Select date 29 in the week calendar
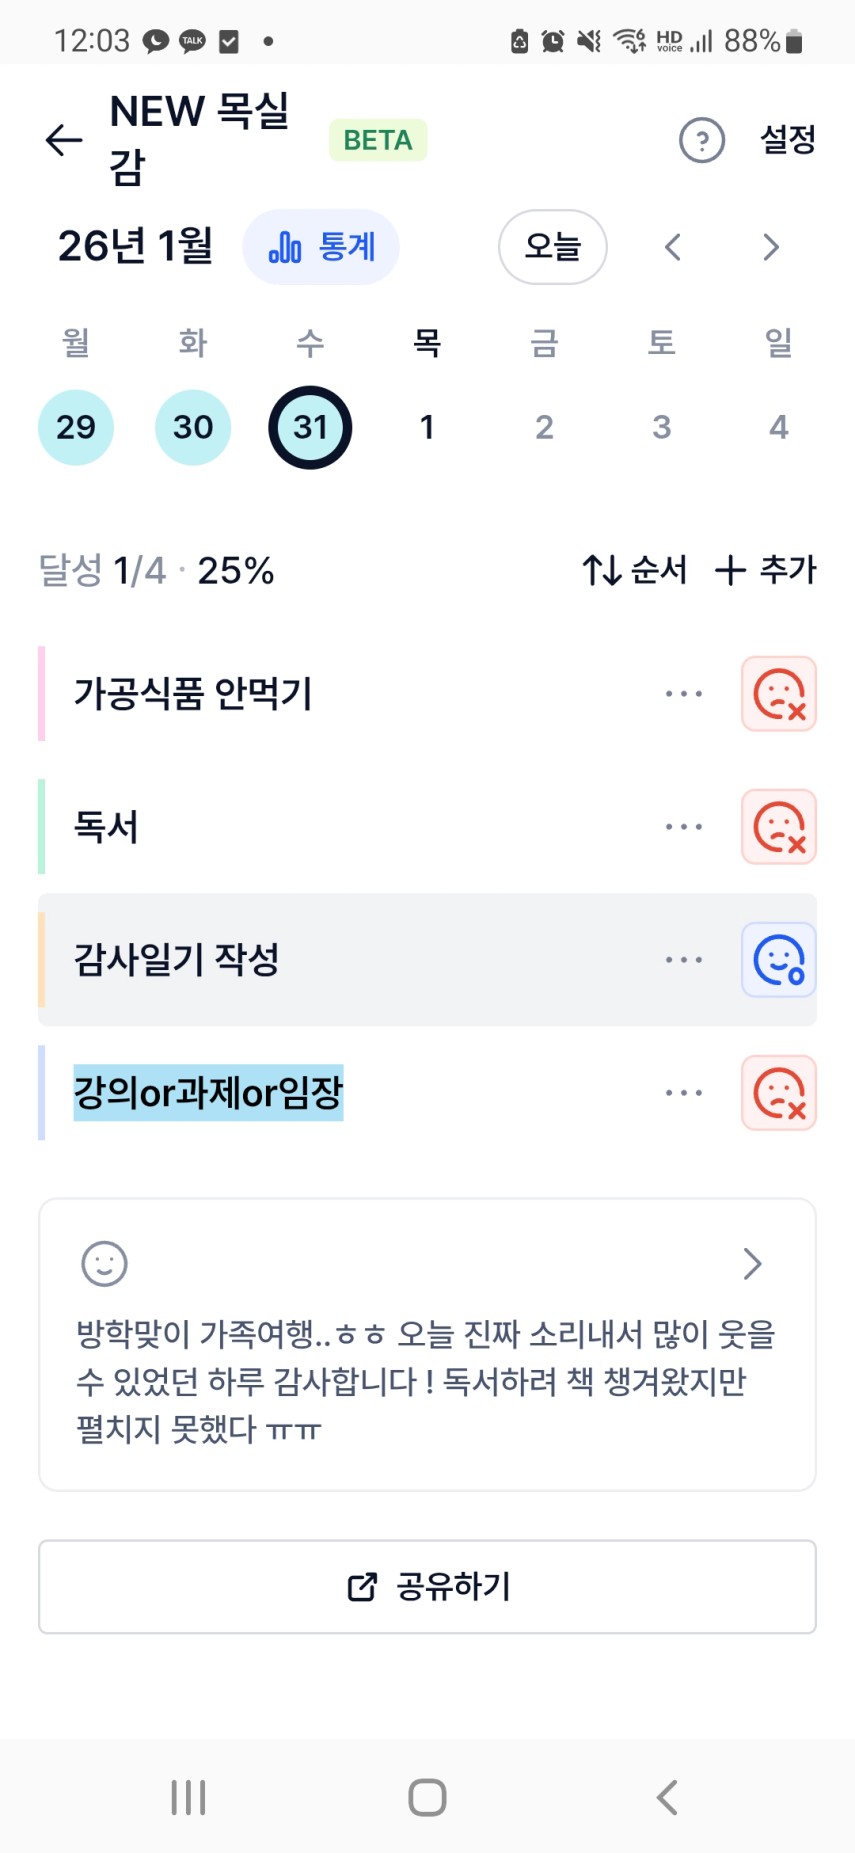The height and width of the screenshot is (1853, 855). [x=76, y=428]
